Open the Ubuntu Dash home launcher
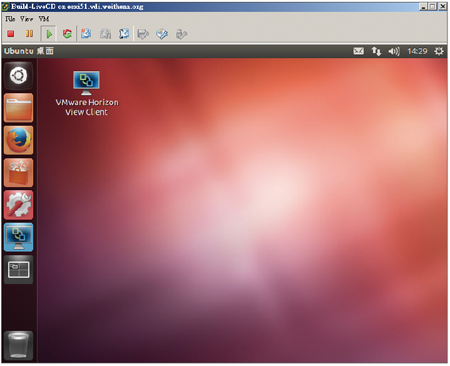This screenshot has height=366, width=450. 18,76
